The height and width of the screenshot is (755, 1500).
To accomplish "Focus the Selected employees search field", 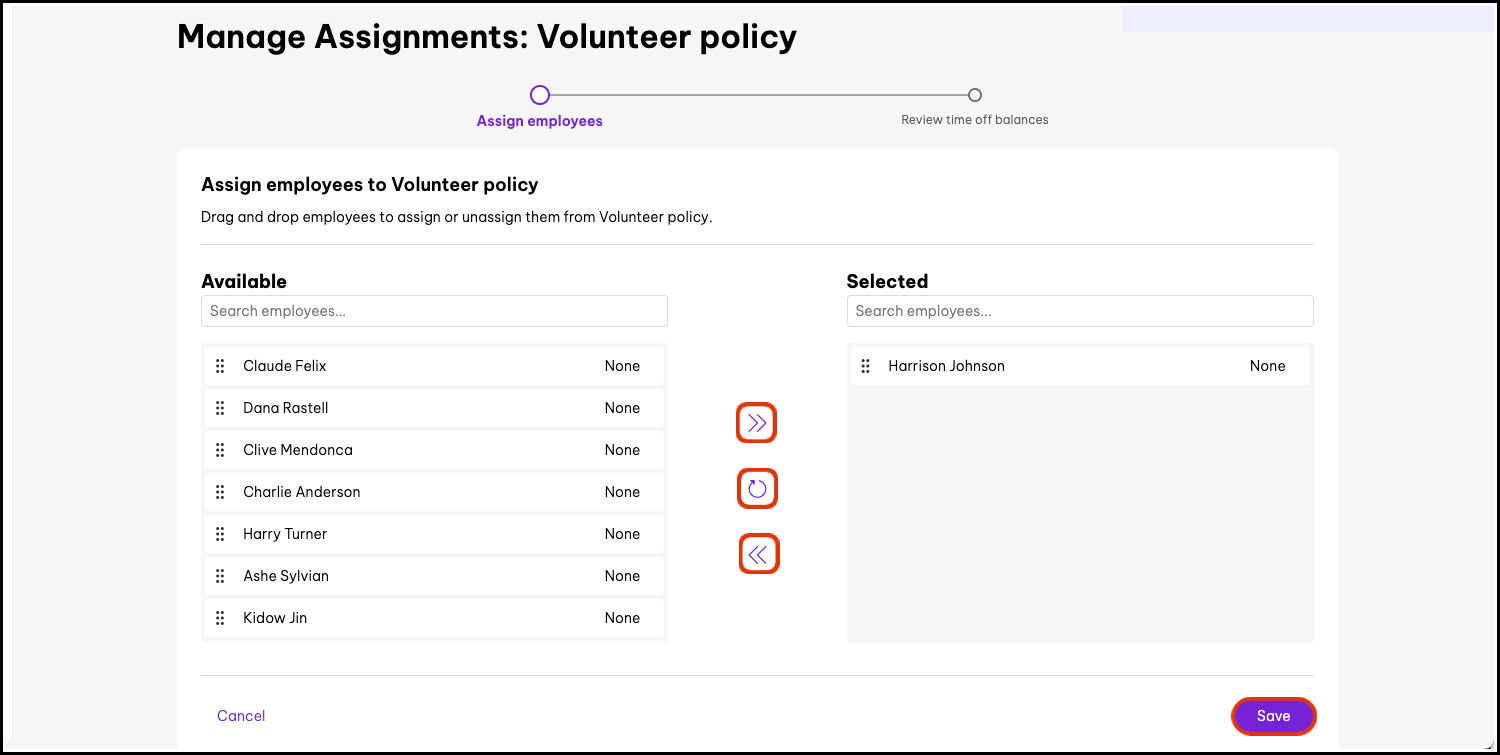I will pos(1079,311).
